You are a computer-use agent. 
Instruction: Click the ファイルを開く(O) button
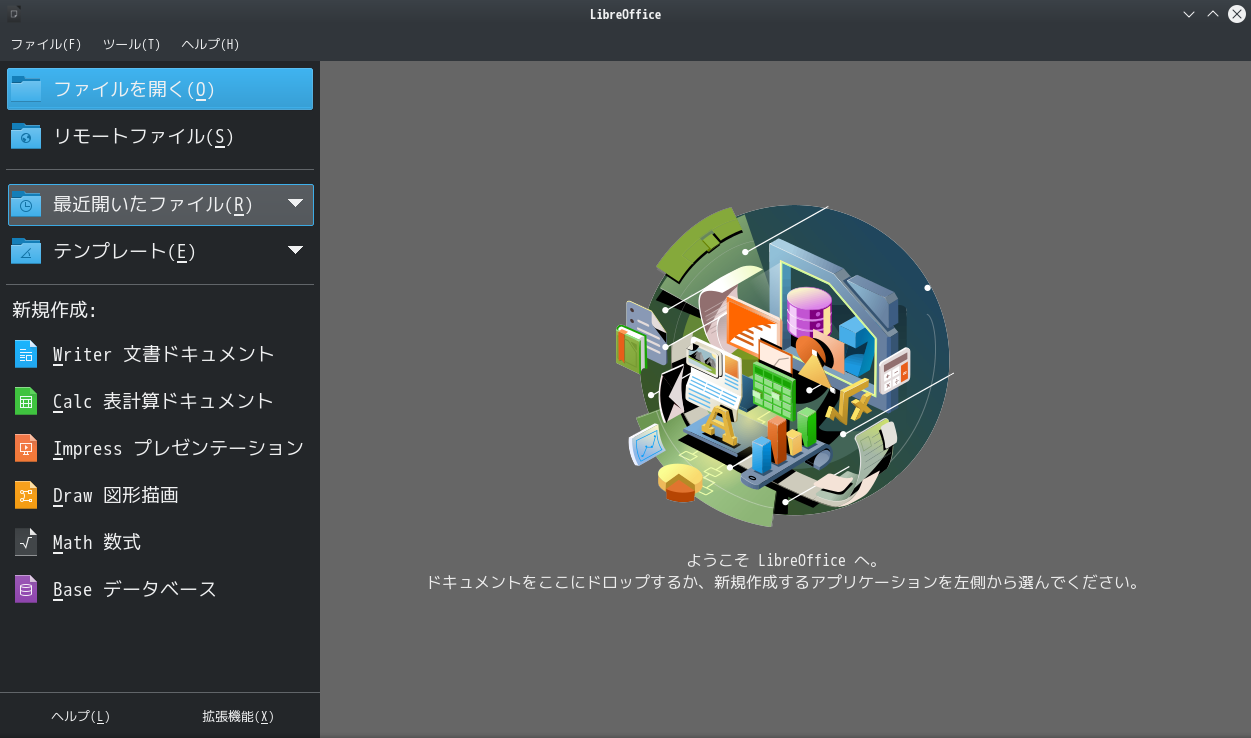click(160, 89)
